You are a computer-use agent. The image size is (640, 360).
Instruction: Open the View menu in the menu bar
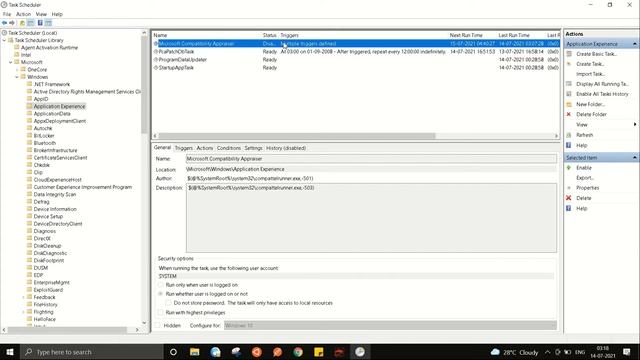pyautogui.click(x=41, y=14)
